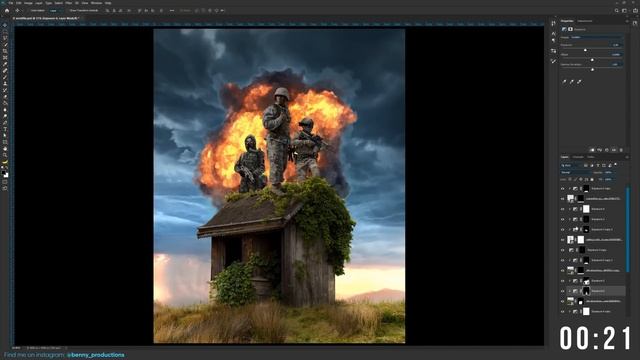Click the mask icon in Properties panel
Screen dimensions: 640x360
[x=570, y=29]
